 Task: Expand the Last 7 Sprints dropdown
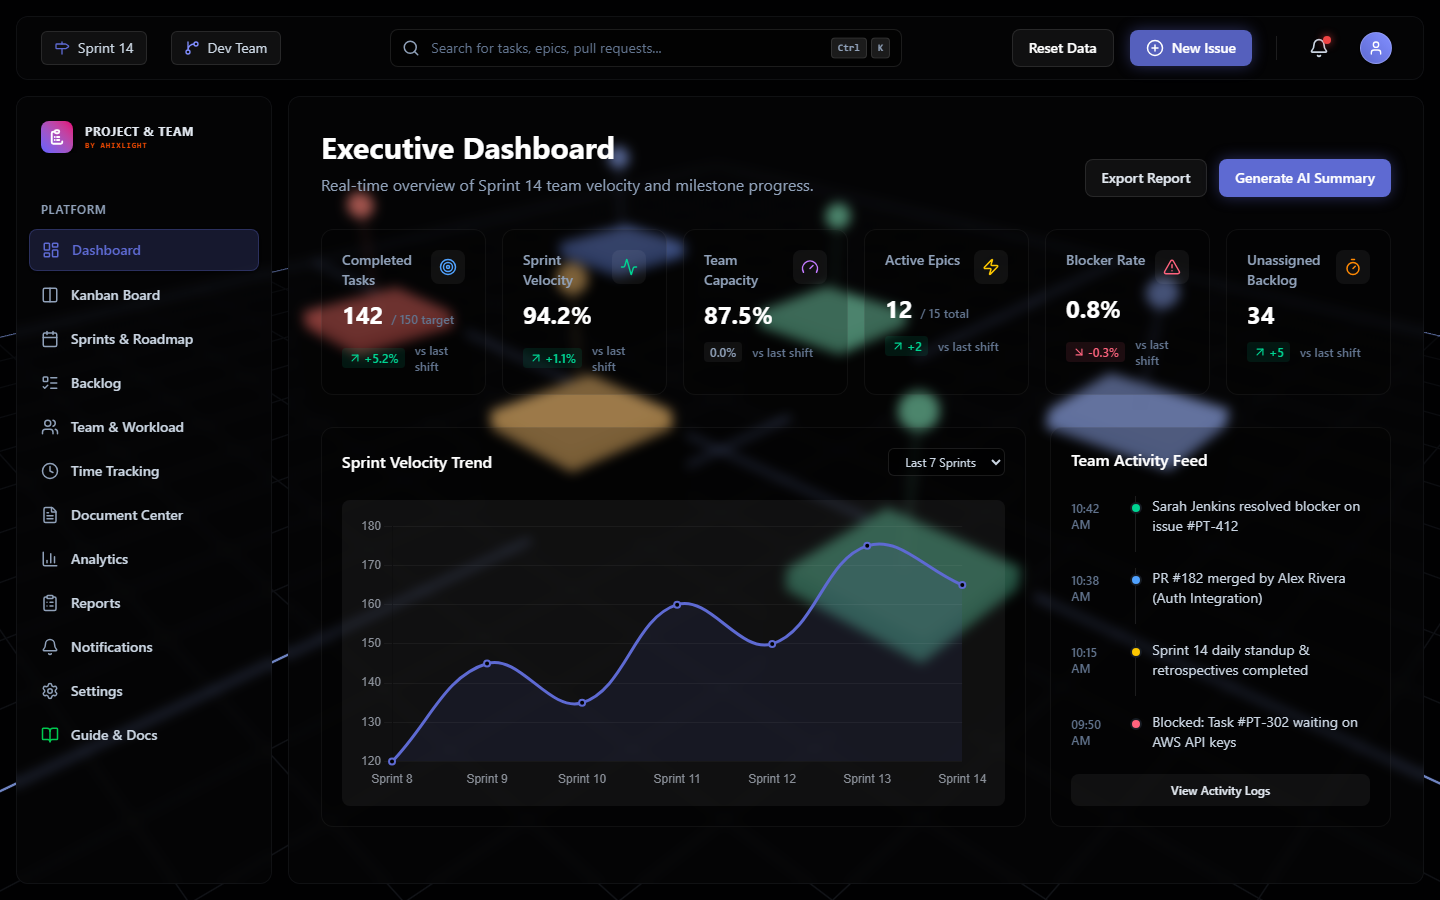pos(946,462)
